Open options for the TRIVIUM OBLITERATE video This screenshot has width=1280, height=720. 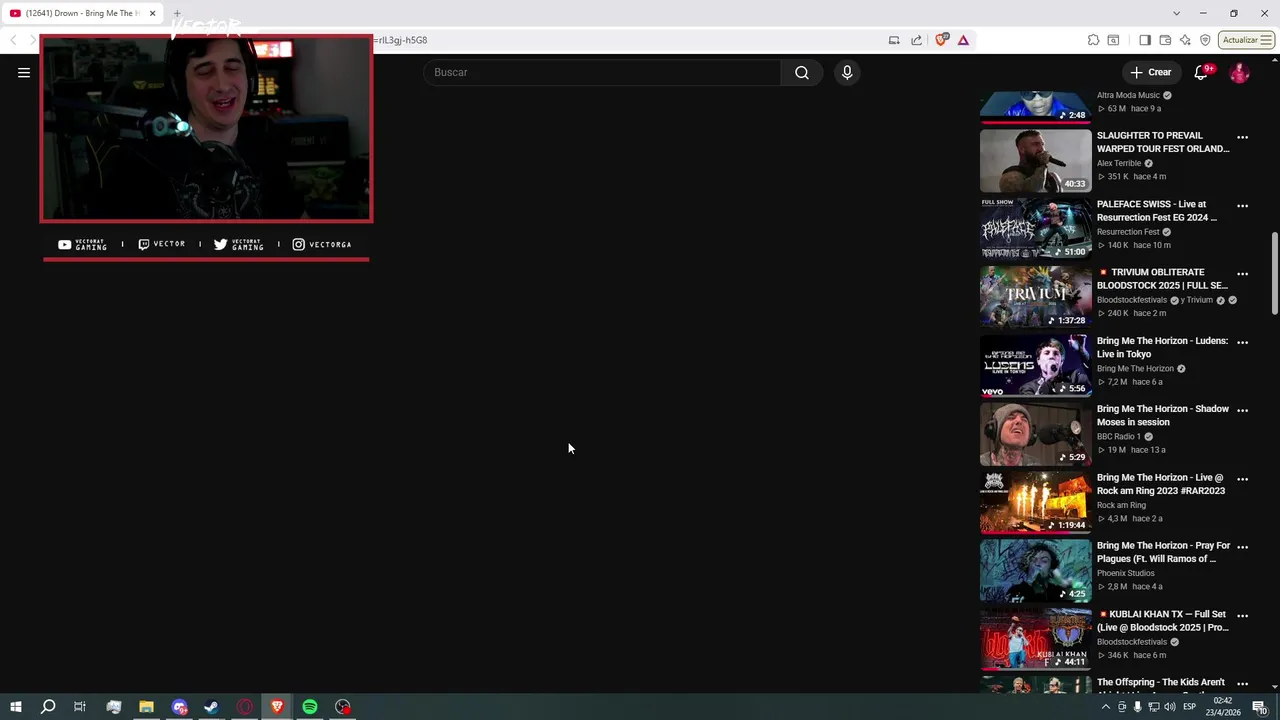(x=1242, y=274)
